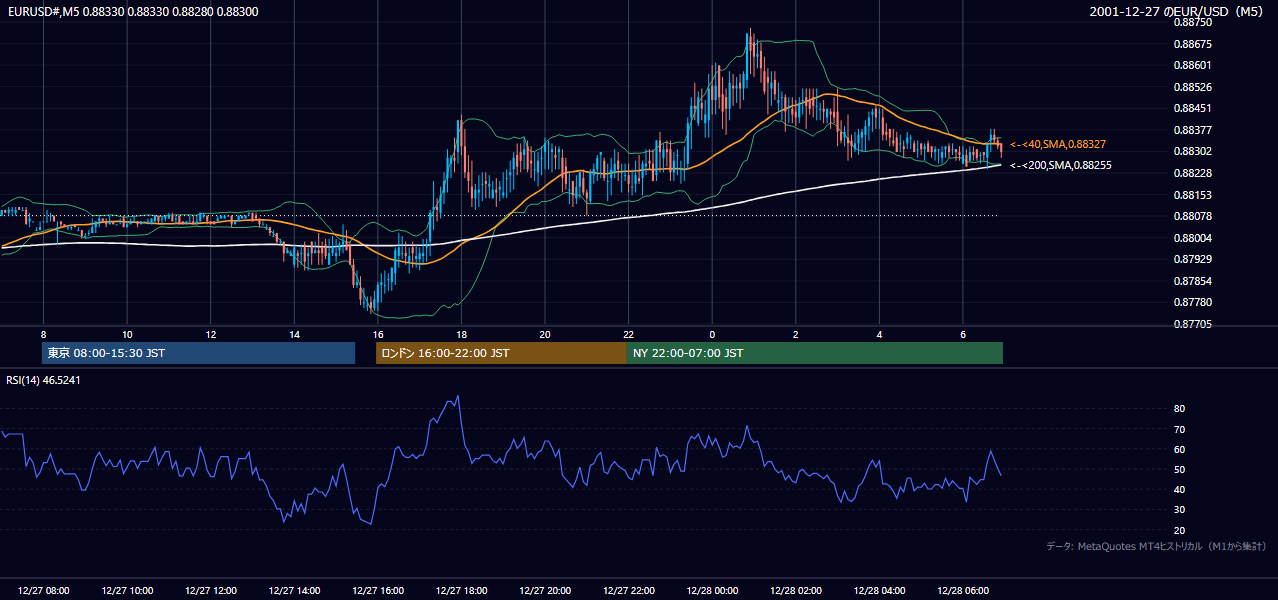This screenshot has height=600, width=1278.
Task: Click price axis value 0.88228
Action: pyautogui.click(x=1193, y=173)
